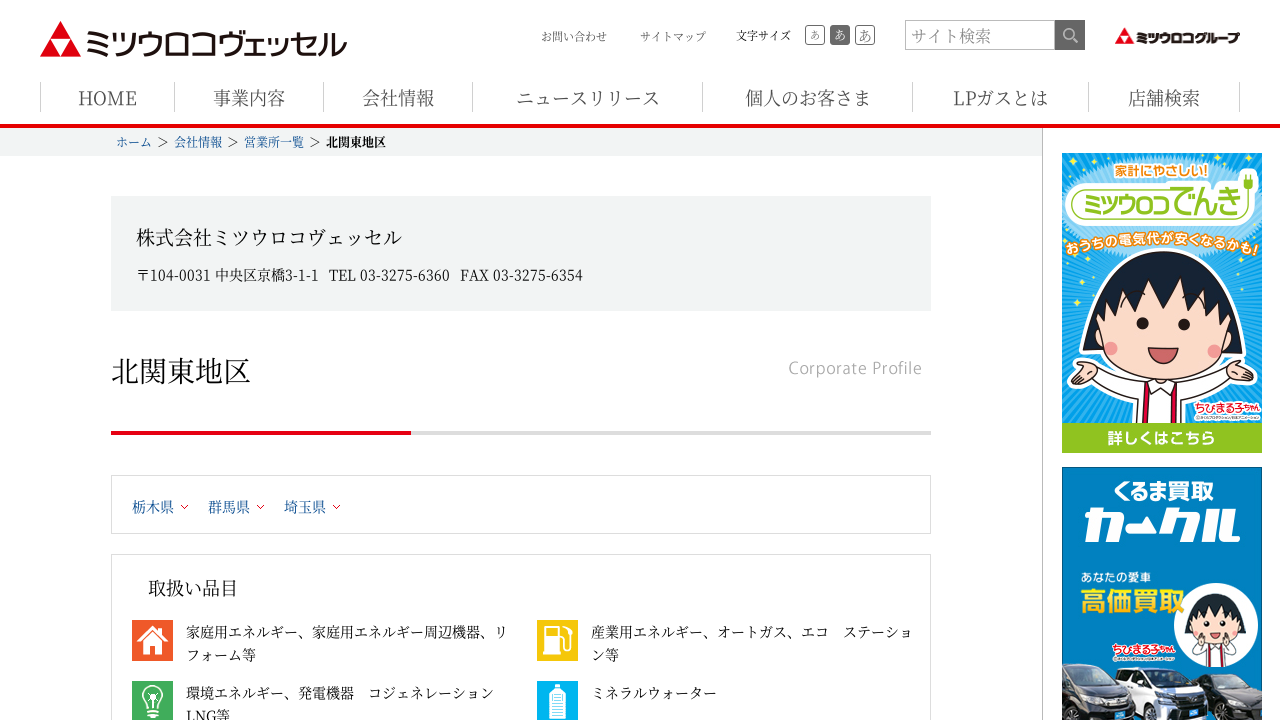Select medium font size button
Screen dimensions: 1280x720
[840, 35]
